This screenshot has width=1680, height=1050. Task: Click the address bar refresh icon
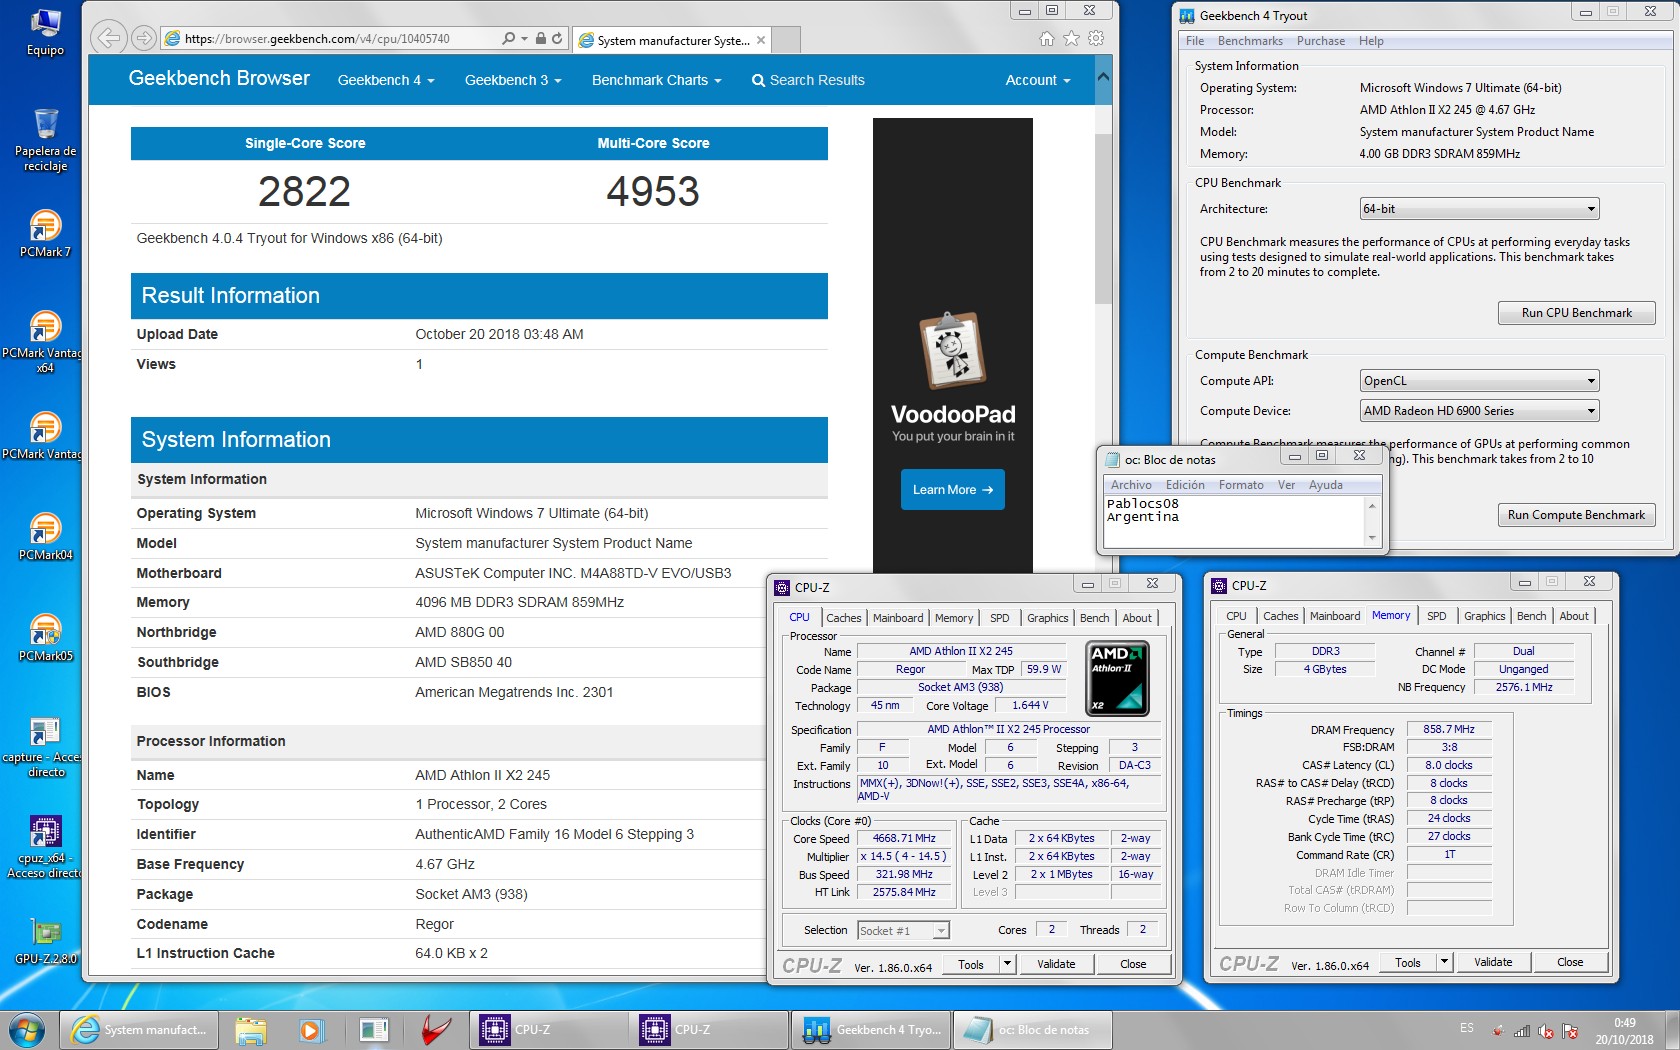(x=557, y=39)
